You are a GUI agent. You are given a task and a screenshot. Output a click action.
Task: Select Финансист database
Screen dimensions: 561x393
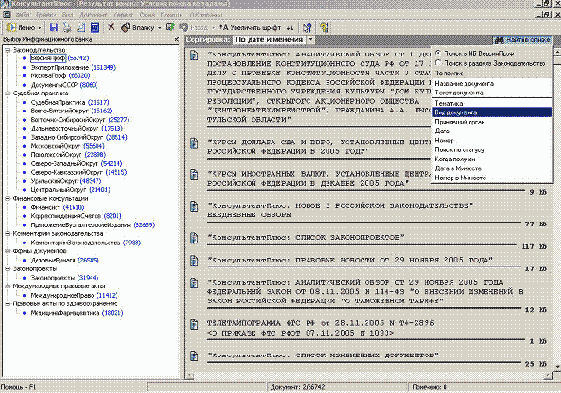click(57, 207)
